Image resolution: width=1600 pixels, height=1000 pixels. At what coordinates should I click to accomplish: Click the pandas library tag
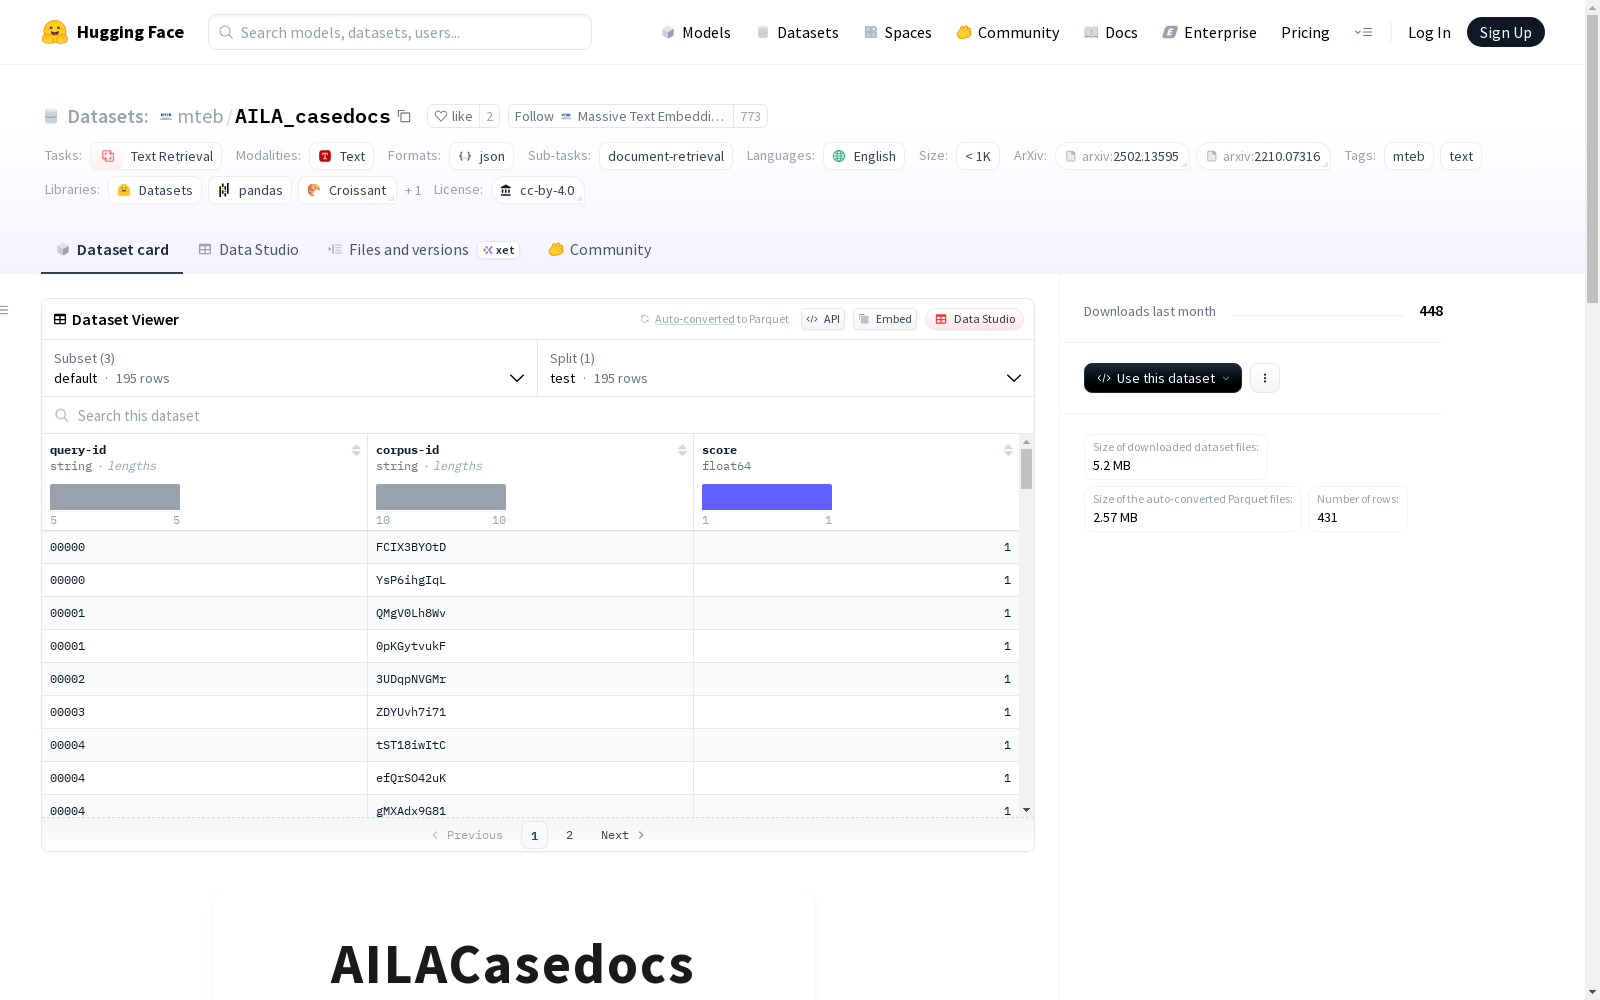(250, 190)
